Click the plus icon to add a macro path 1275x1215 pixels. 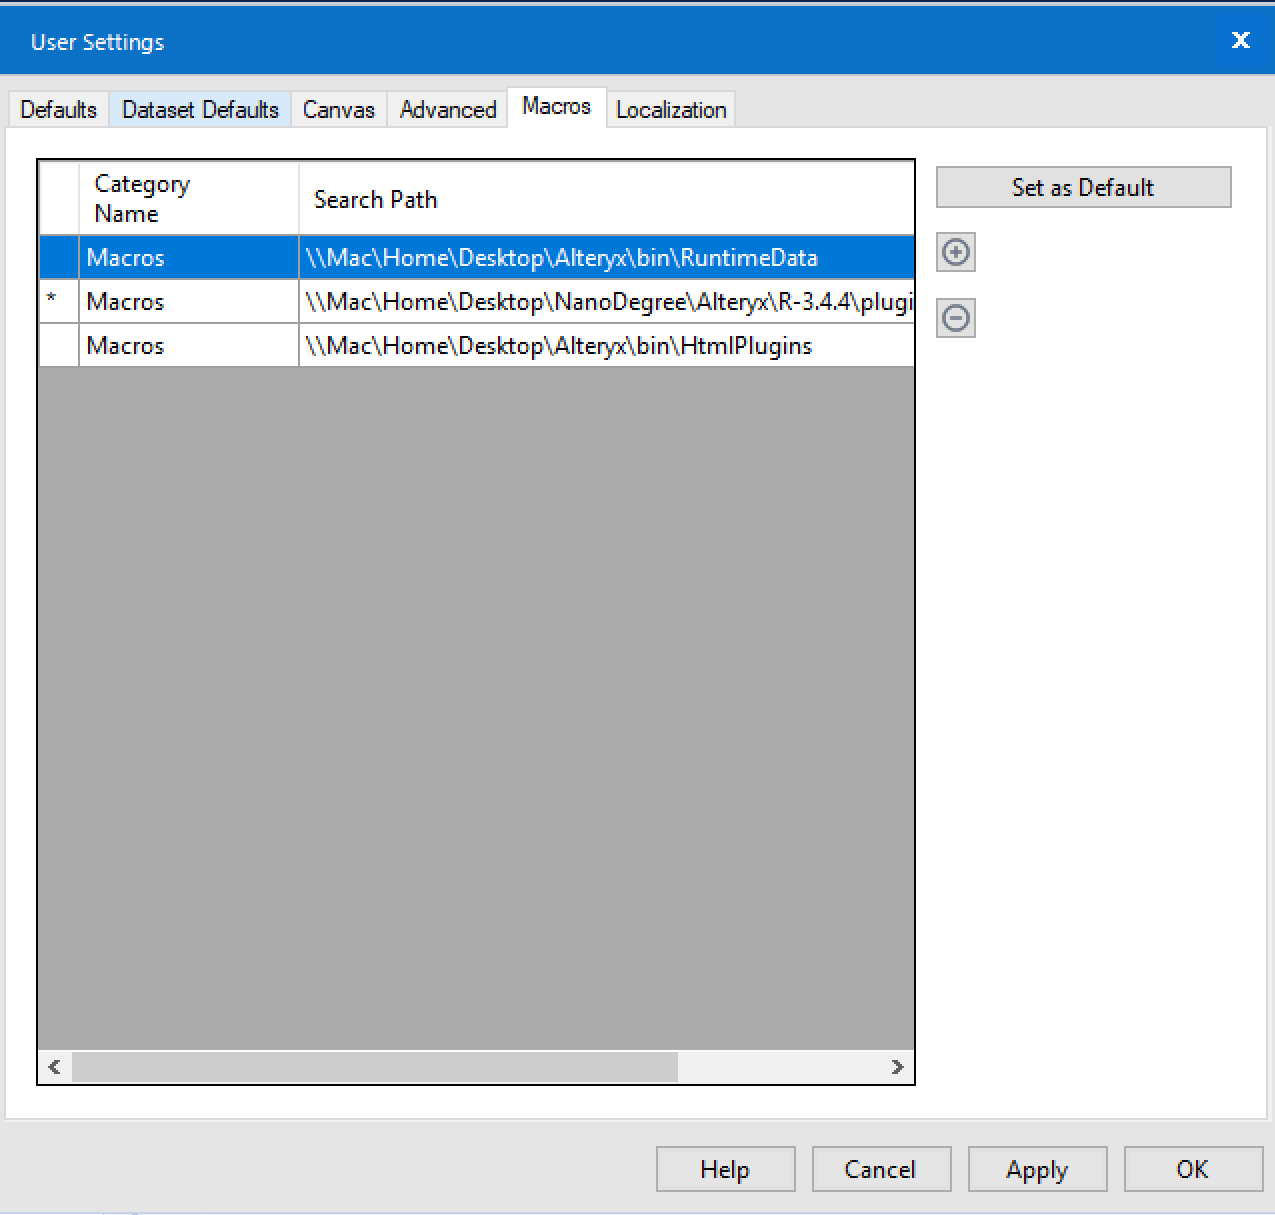(x=955, y=252)
